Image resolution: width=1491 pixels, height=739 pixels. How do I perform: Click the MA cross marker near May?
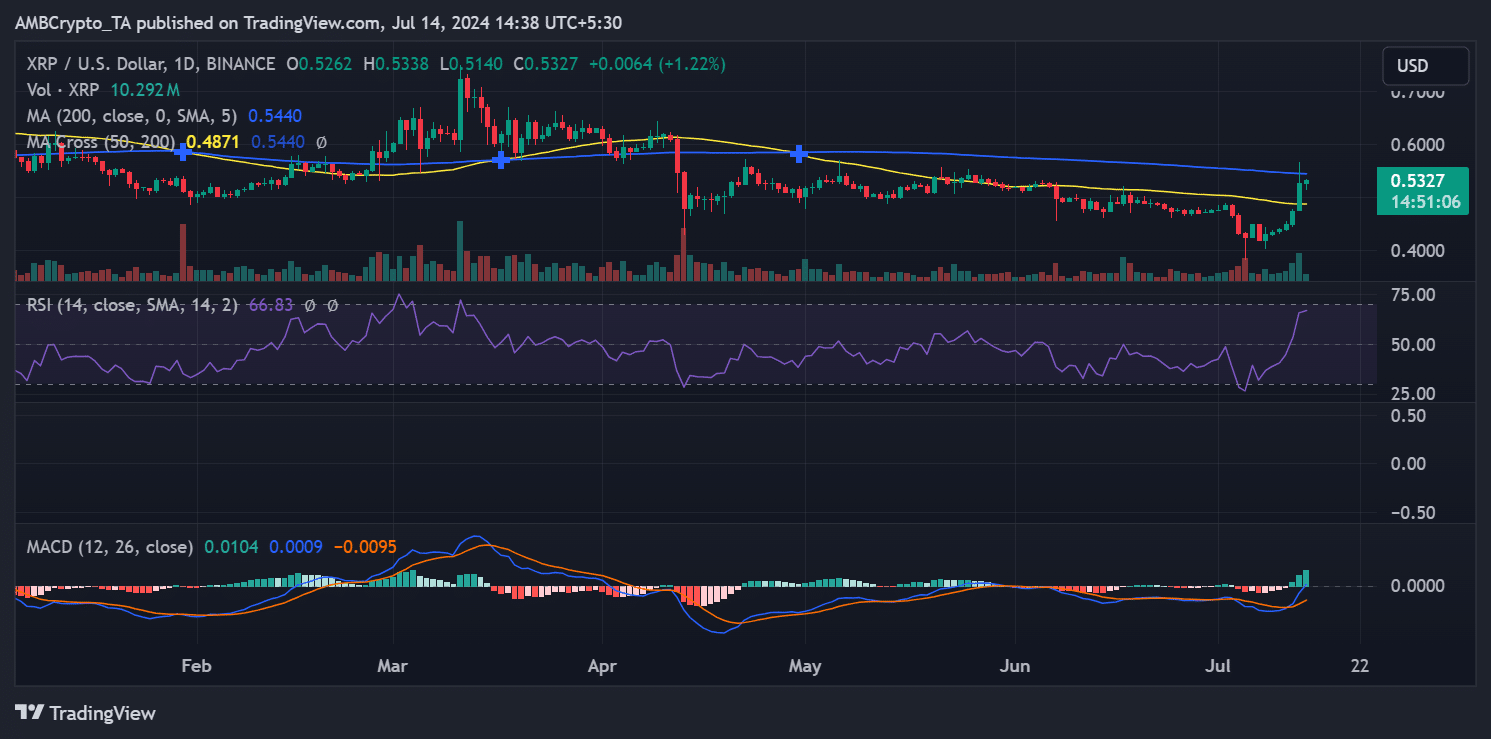[798, 153]
